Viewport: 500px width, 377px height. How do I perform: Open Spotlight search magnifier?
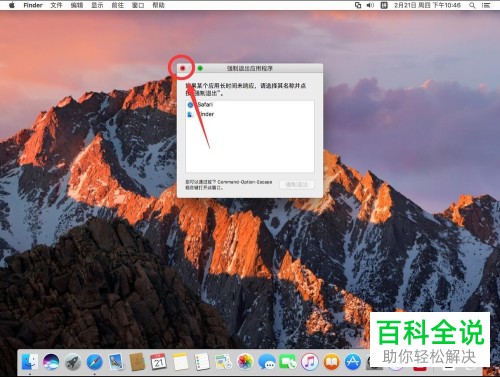(x=472, y=5)
